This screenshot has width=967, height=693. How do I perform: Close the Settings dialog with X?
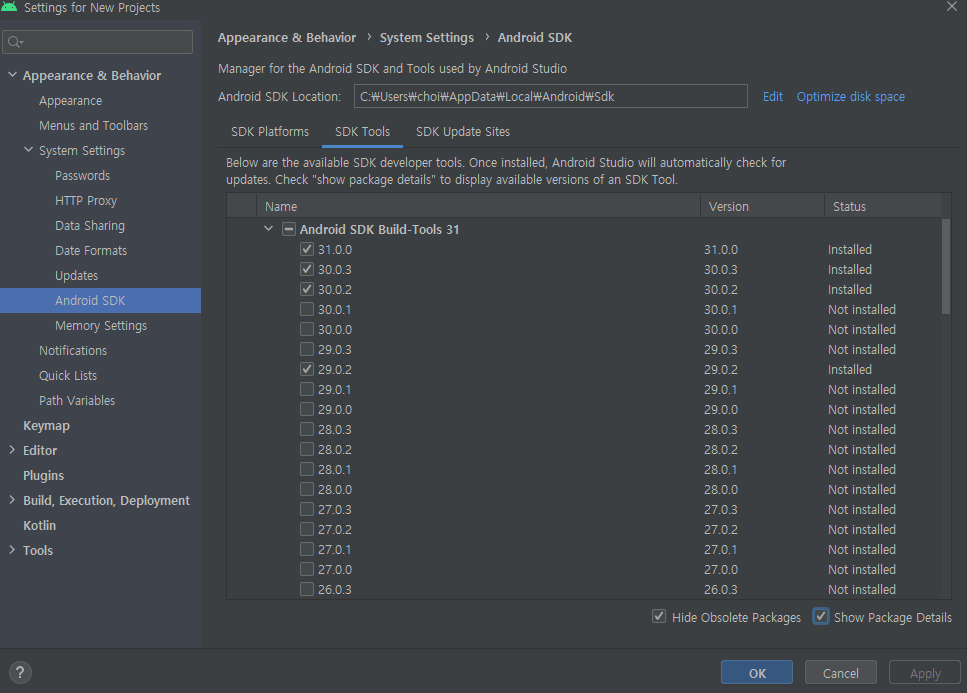(952, 6)
